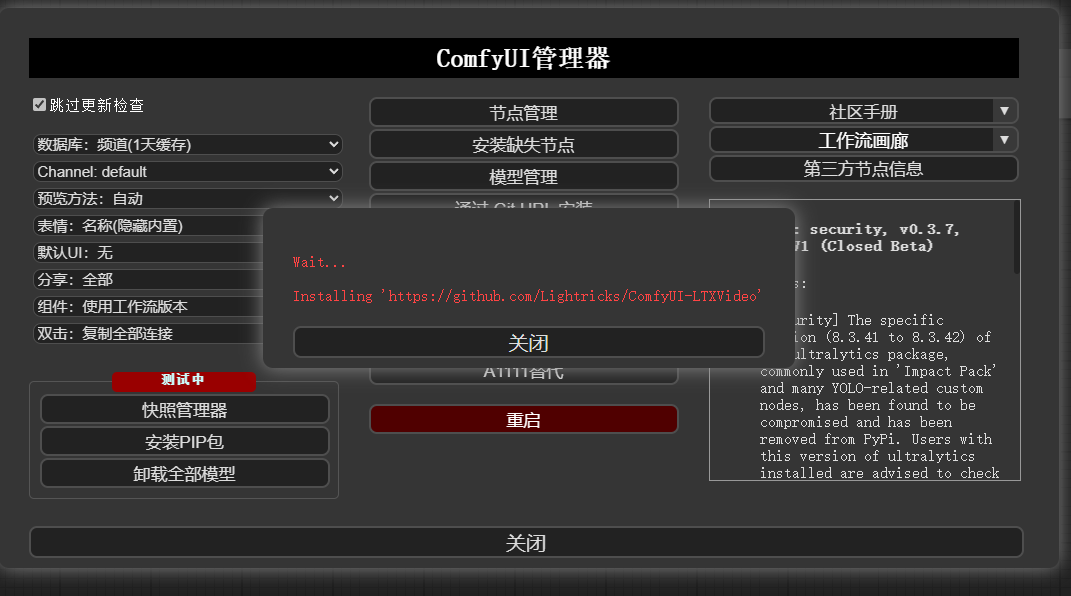Click 卸载全部模型 to unload all models
This screenshot has width=1071, height=596.
pos(185,473)
